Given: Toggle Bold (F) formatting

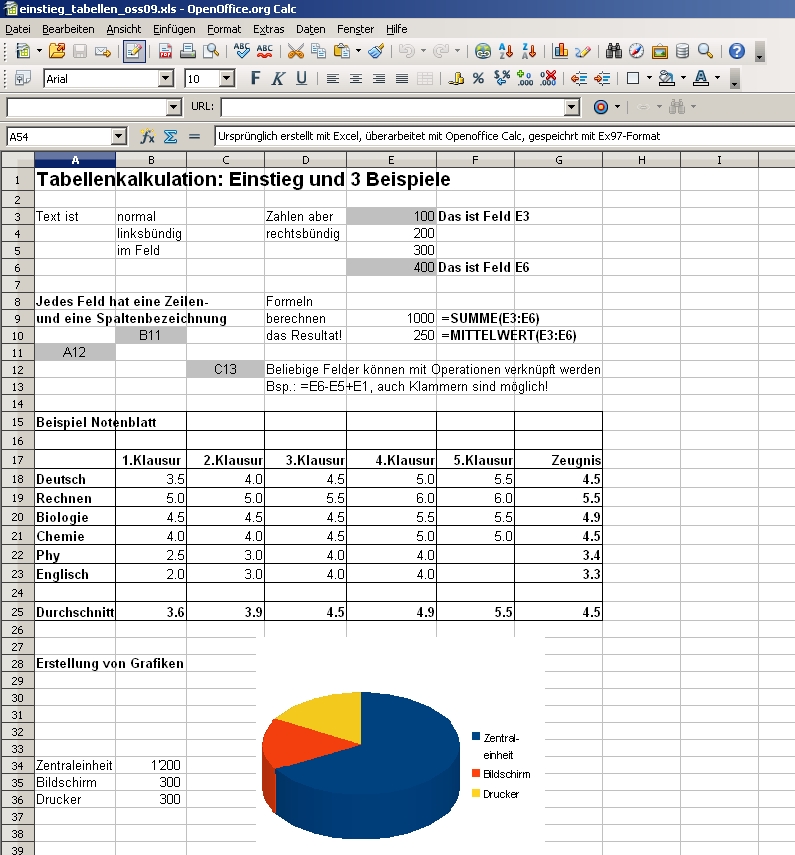Looking at the screenshot, I should coord(255,79).
